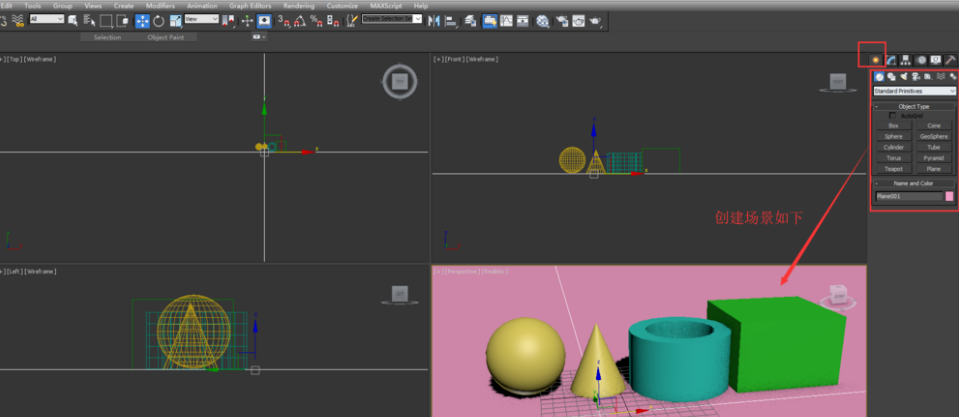The width and height of the screenshot is (959, 417).
Task: Collapse the Object Type rollout
Action: click(x=877, y=106)
